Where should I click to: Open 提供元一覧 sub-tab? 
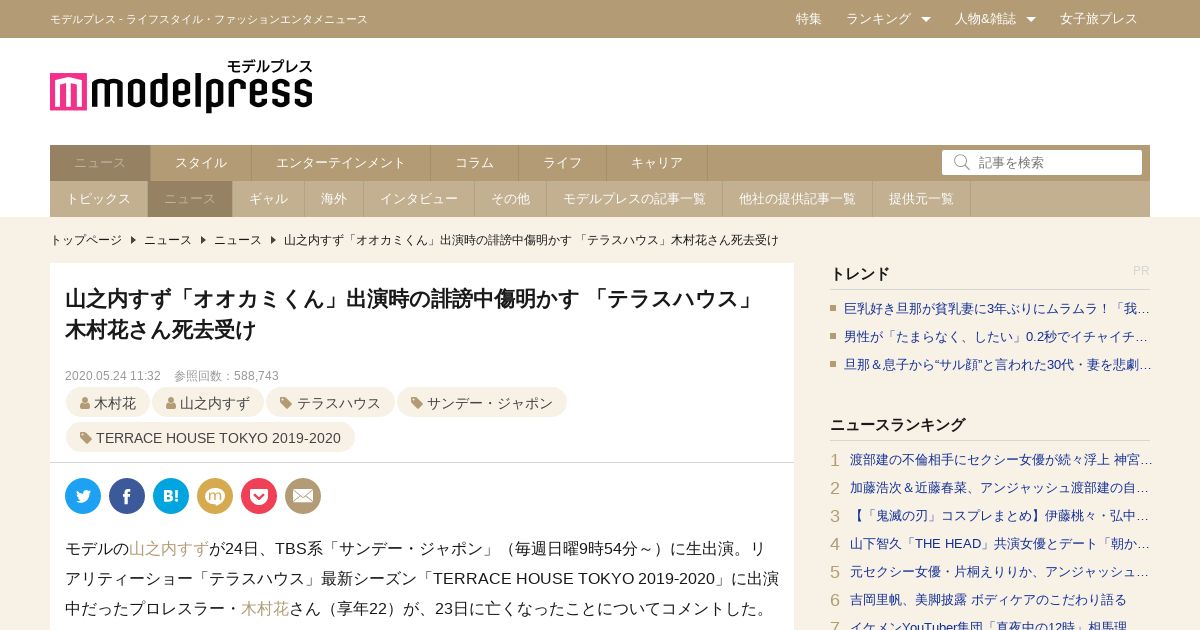click(922, 199)
